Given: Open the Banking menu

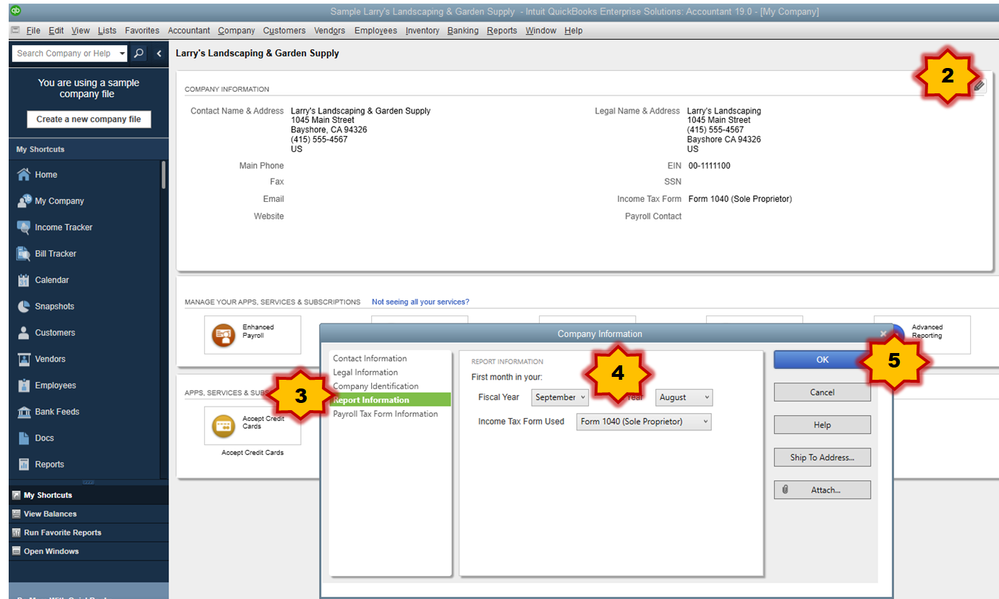Looking at the screenshot, I should coord(463,31).
